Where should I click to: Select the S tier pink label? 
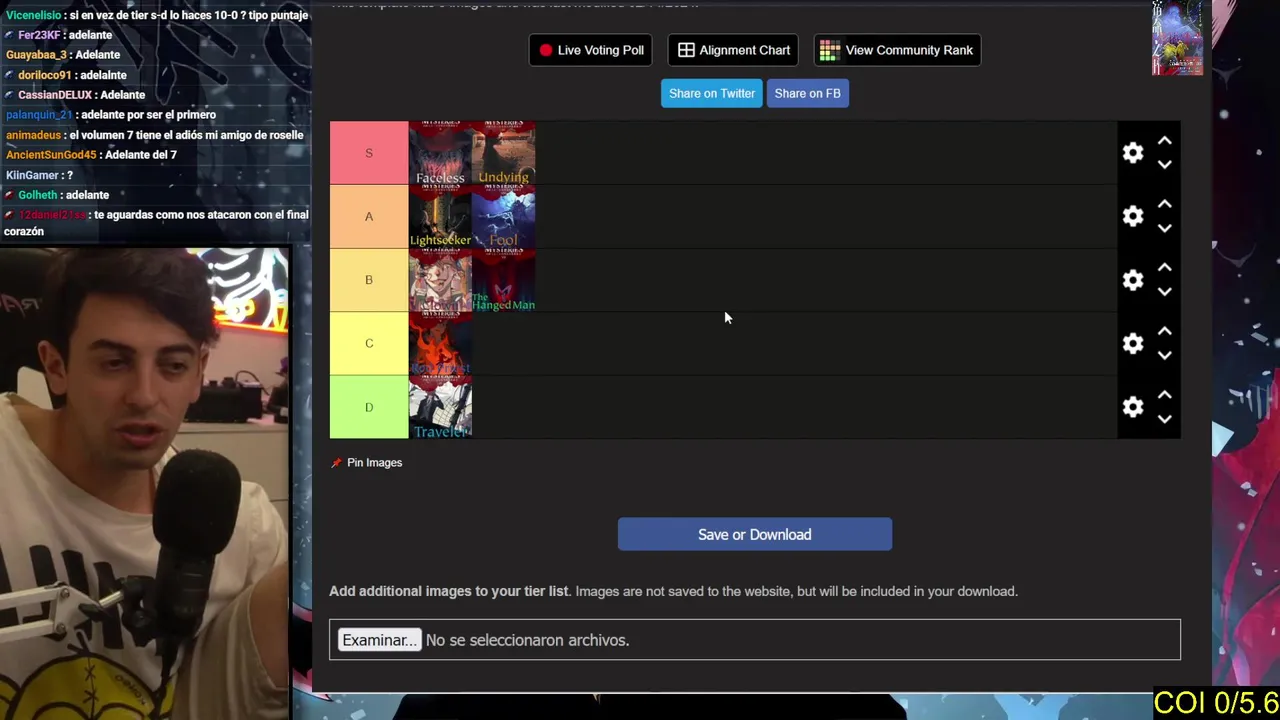[x=369, y=153]
